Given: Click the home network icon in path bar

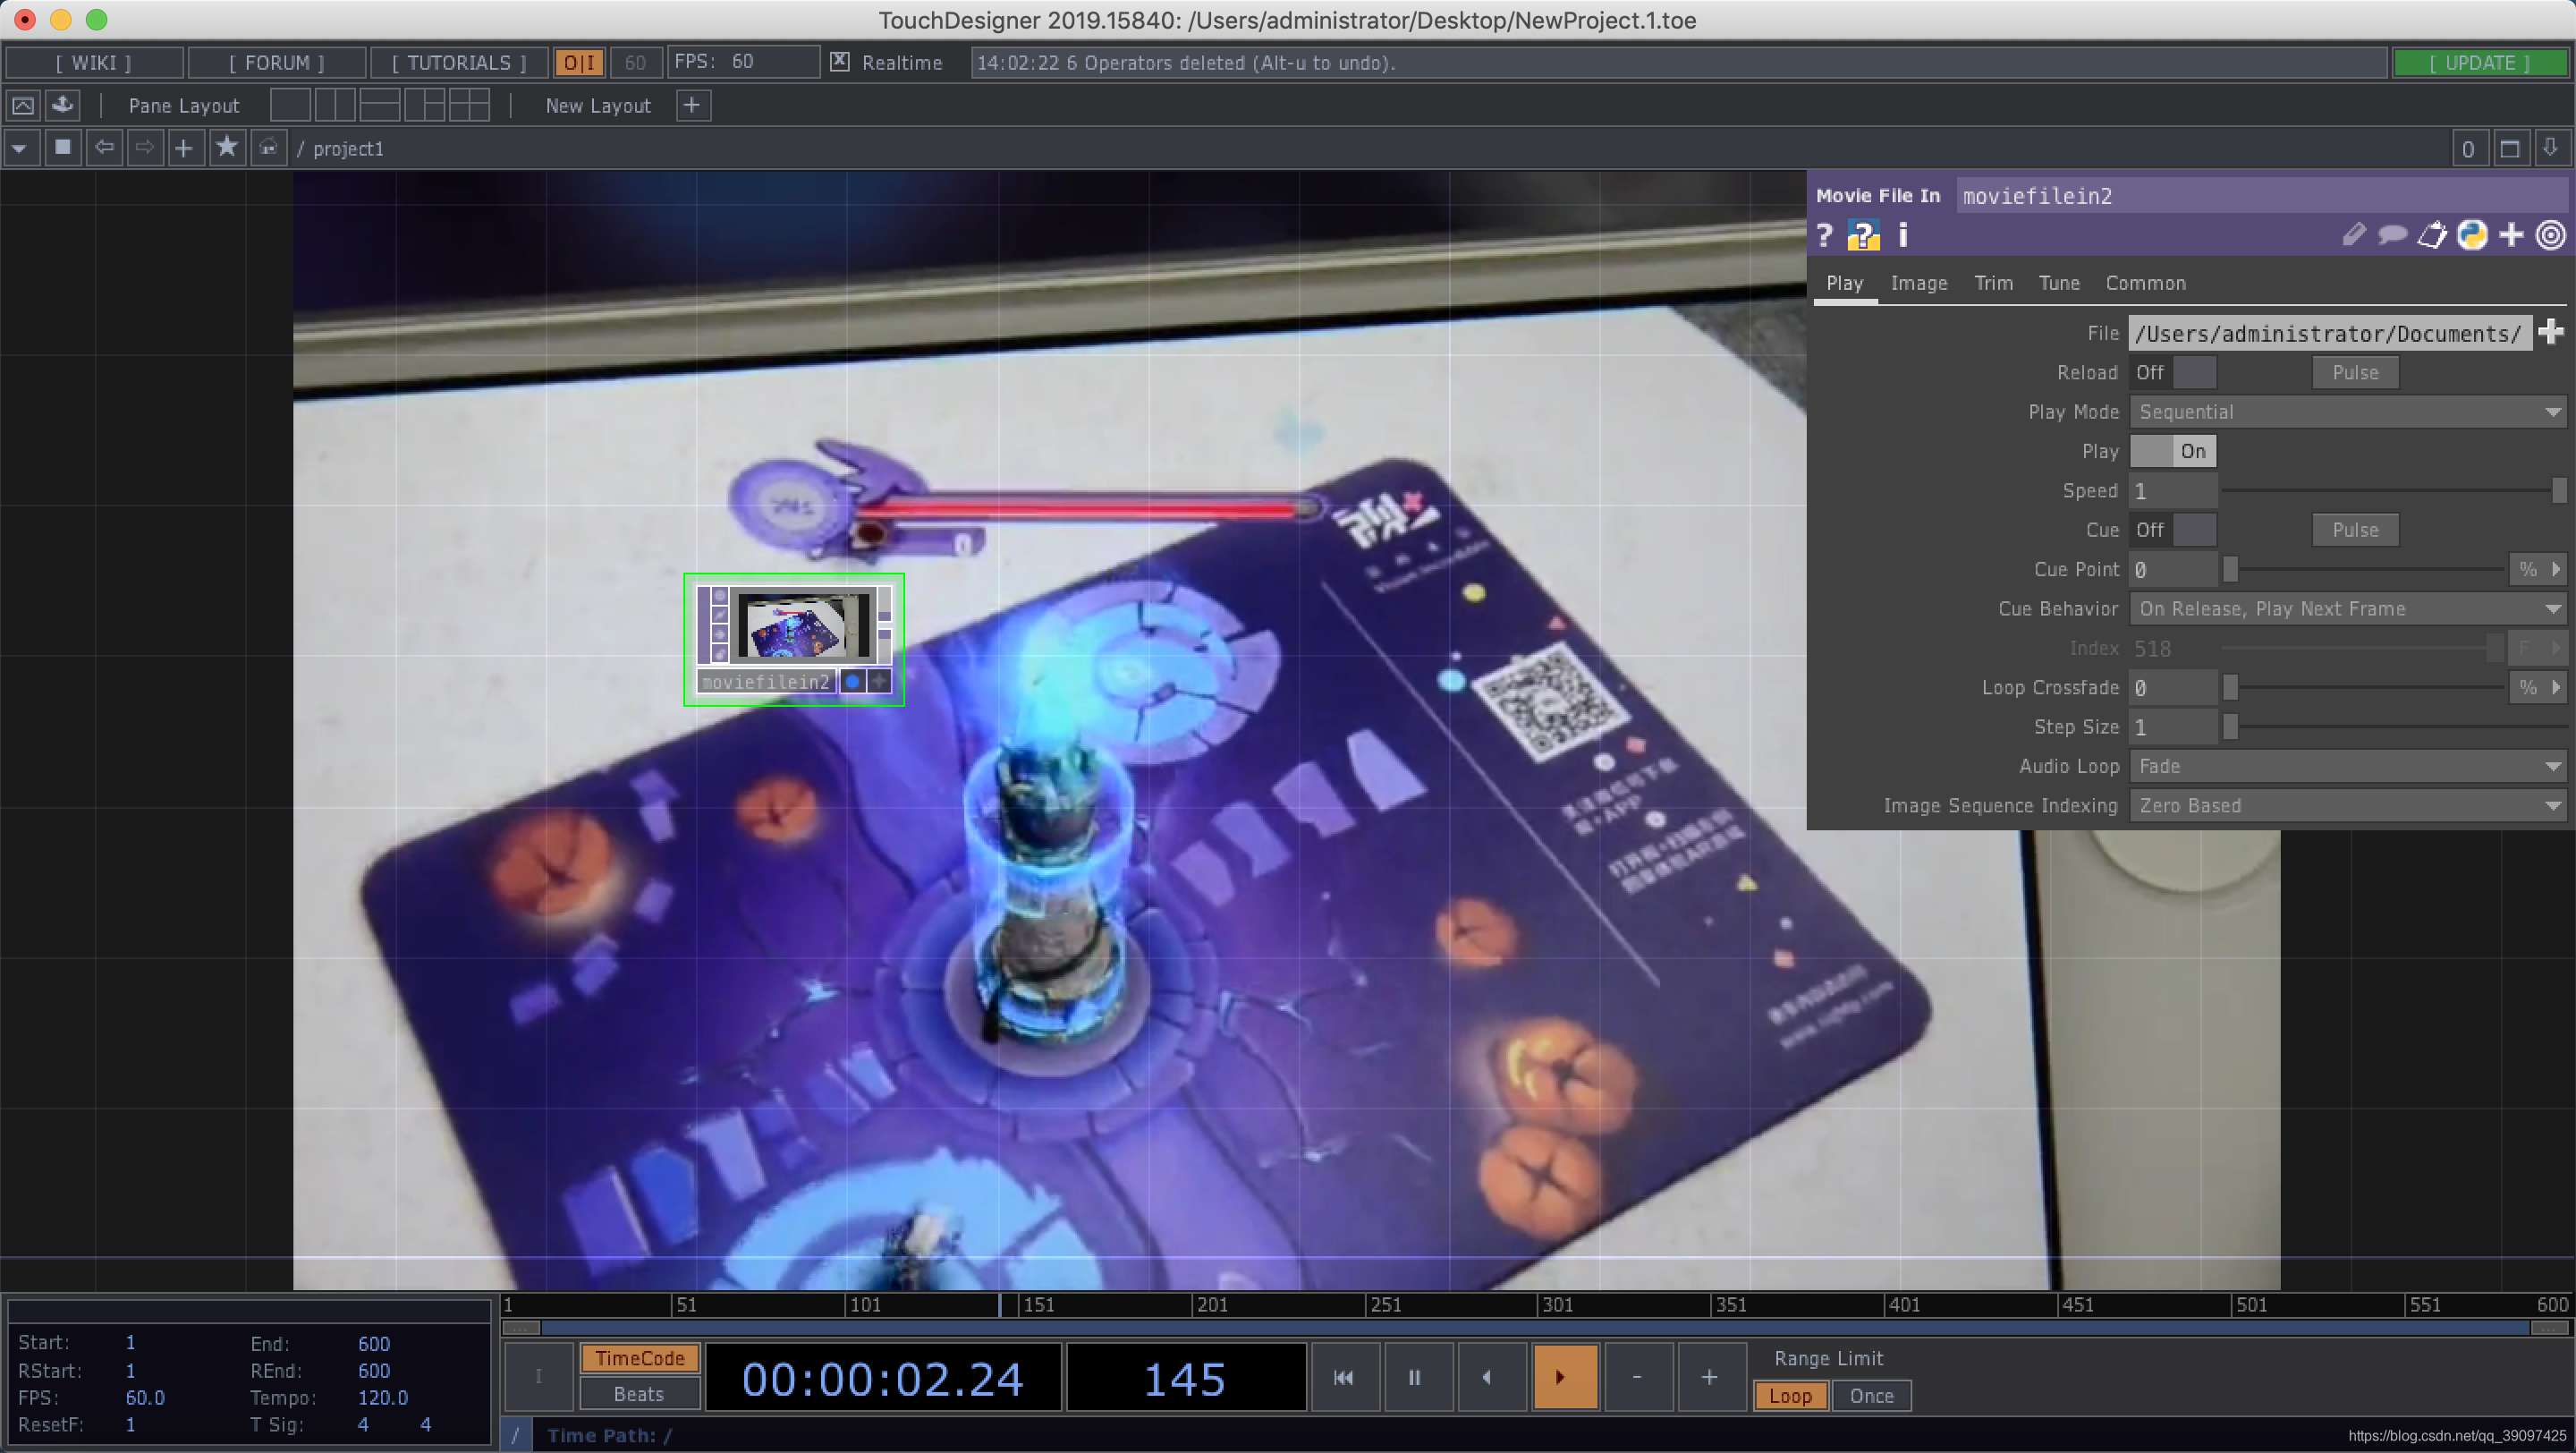Looking at the screenshot, I should 268,148.
